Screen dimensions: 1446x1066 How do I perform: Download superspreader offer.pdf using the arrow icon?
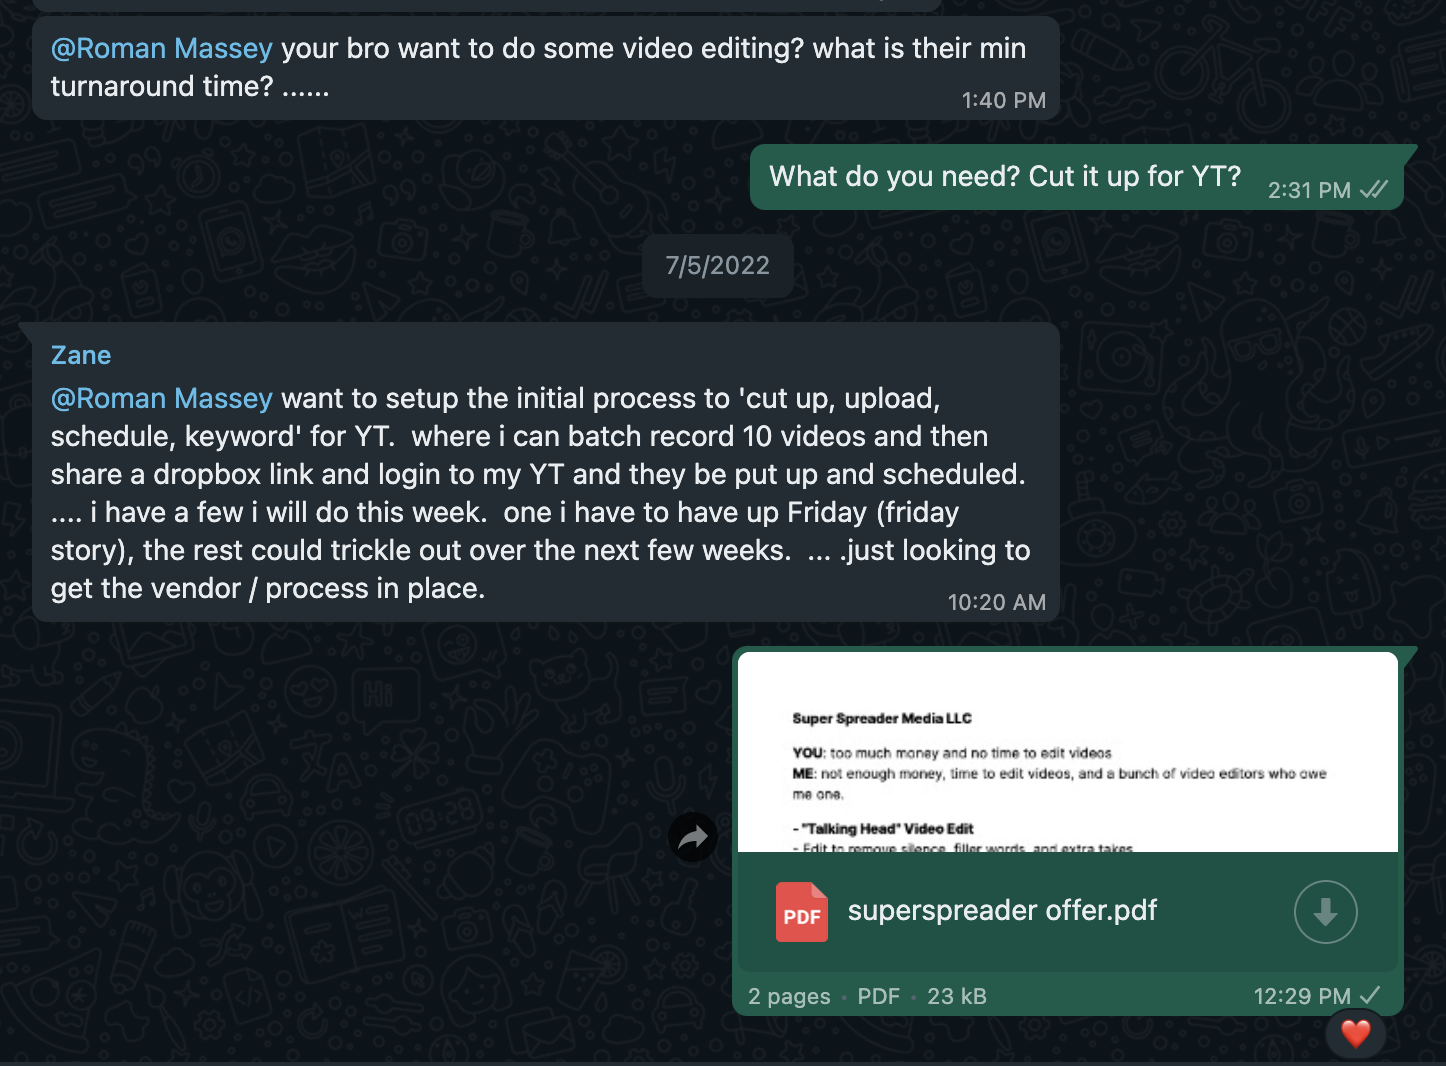pos(1325,912)
